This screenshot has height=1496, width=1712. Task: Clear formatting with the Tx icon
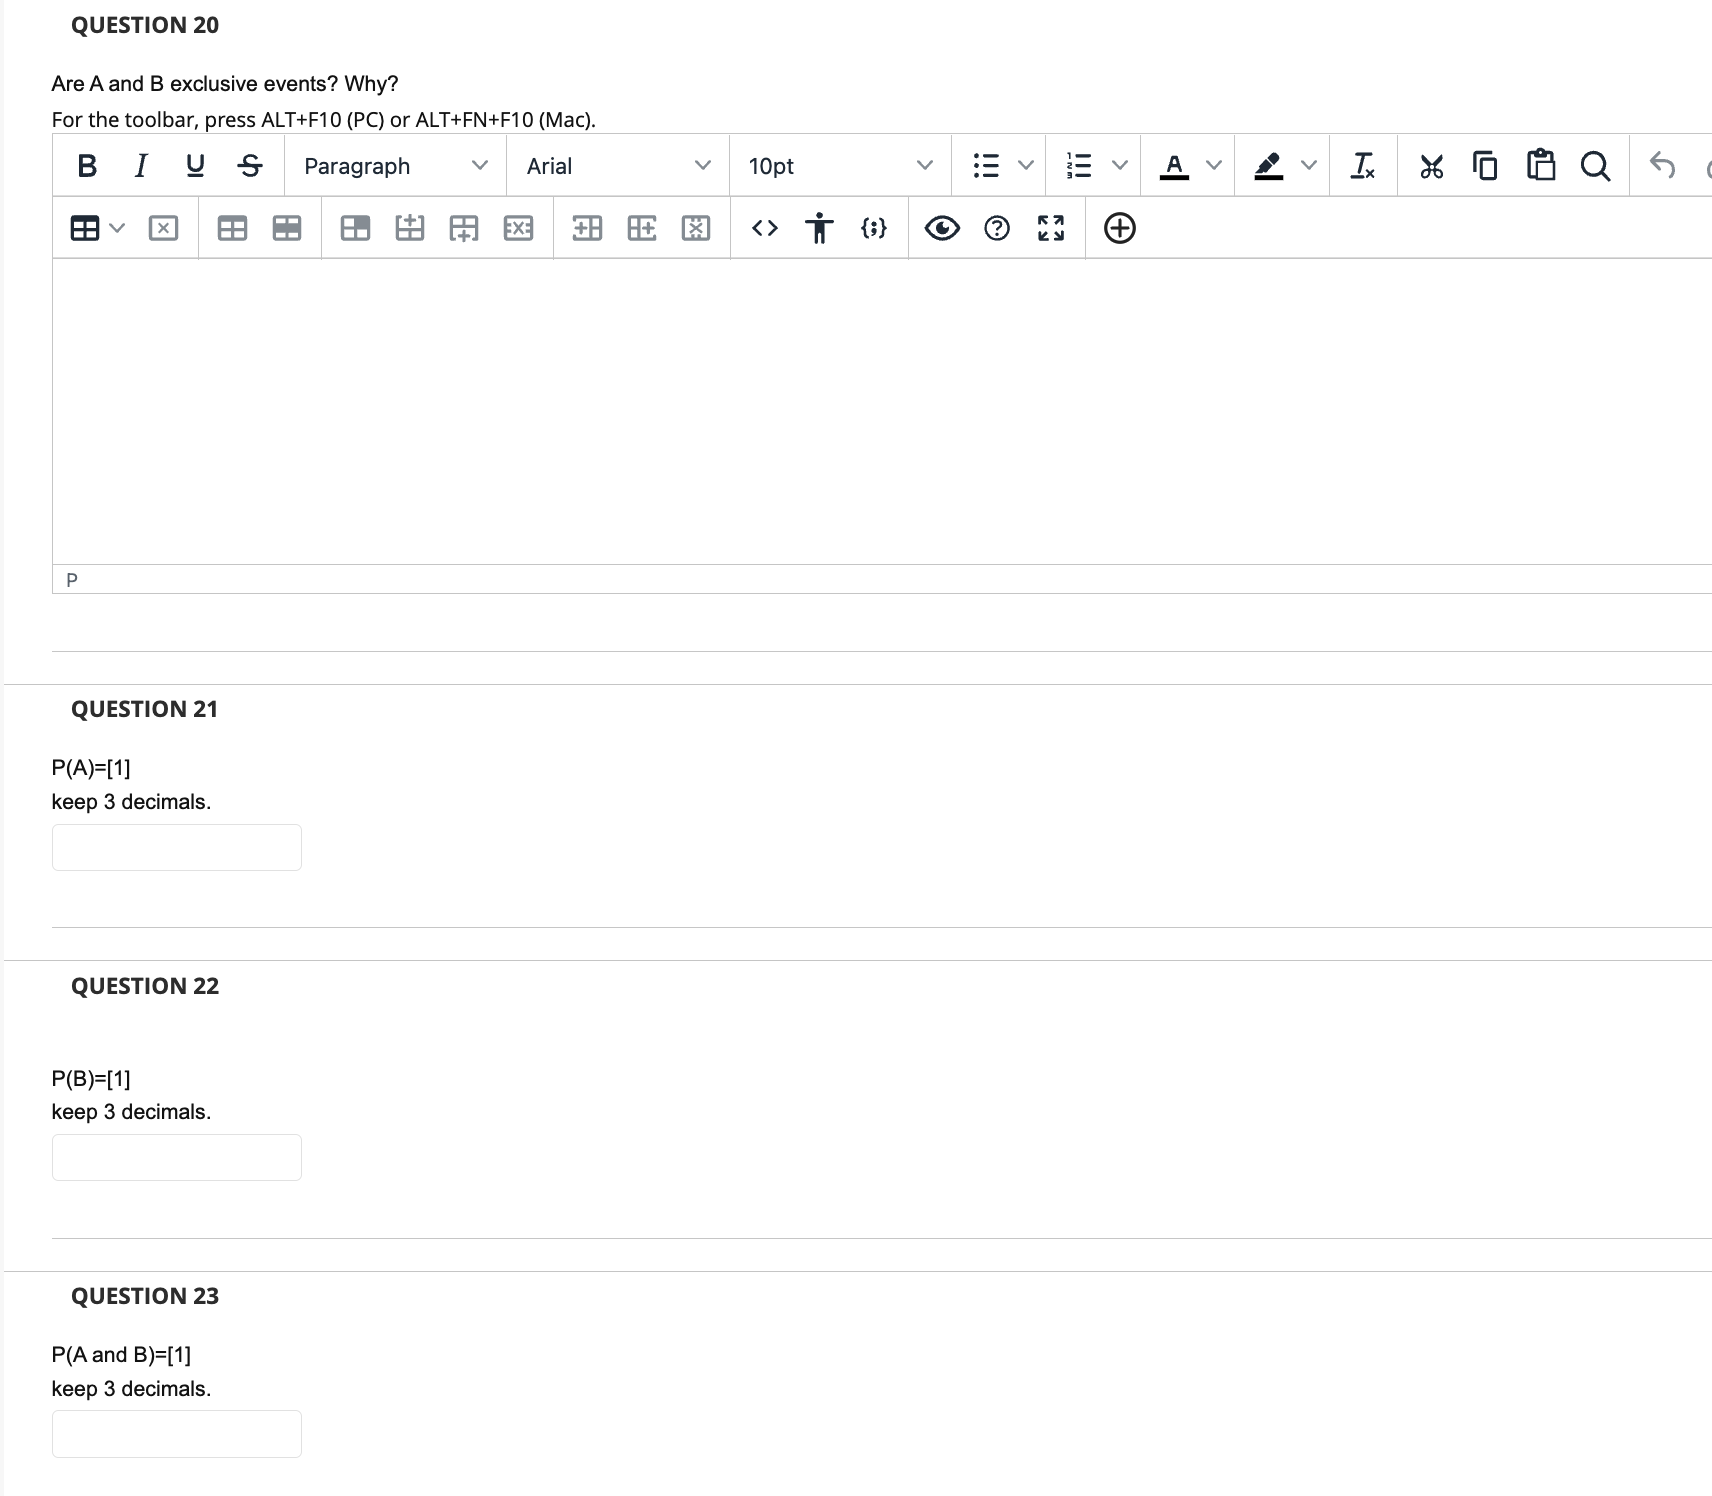[x=1362, y=166]
